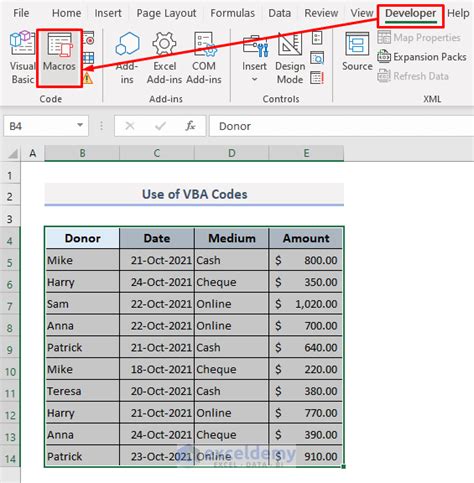
Task: Open the Visual Basic editor
Action: 22,57
